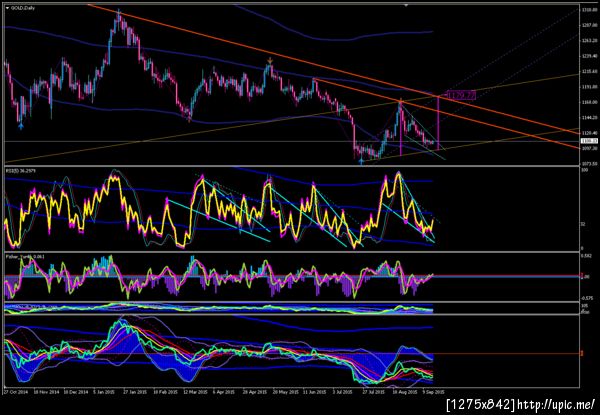Image resolution: width=600 pixels, height=415 pixels.
Task: Select the gray chart shift triangle at top border
Action: point(406,5)
